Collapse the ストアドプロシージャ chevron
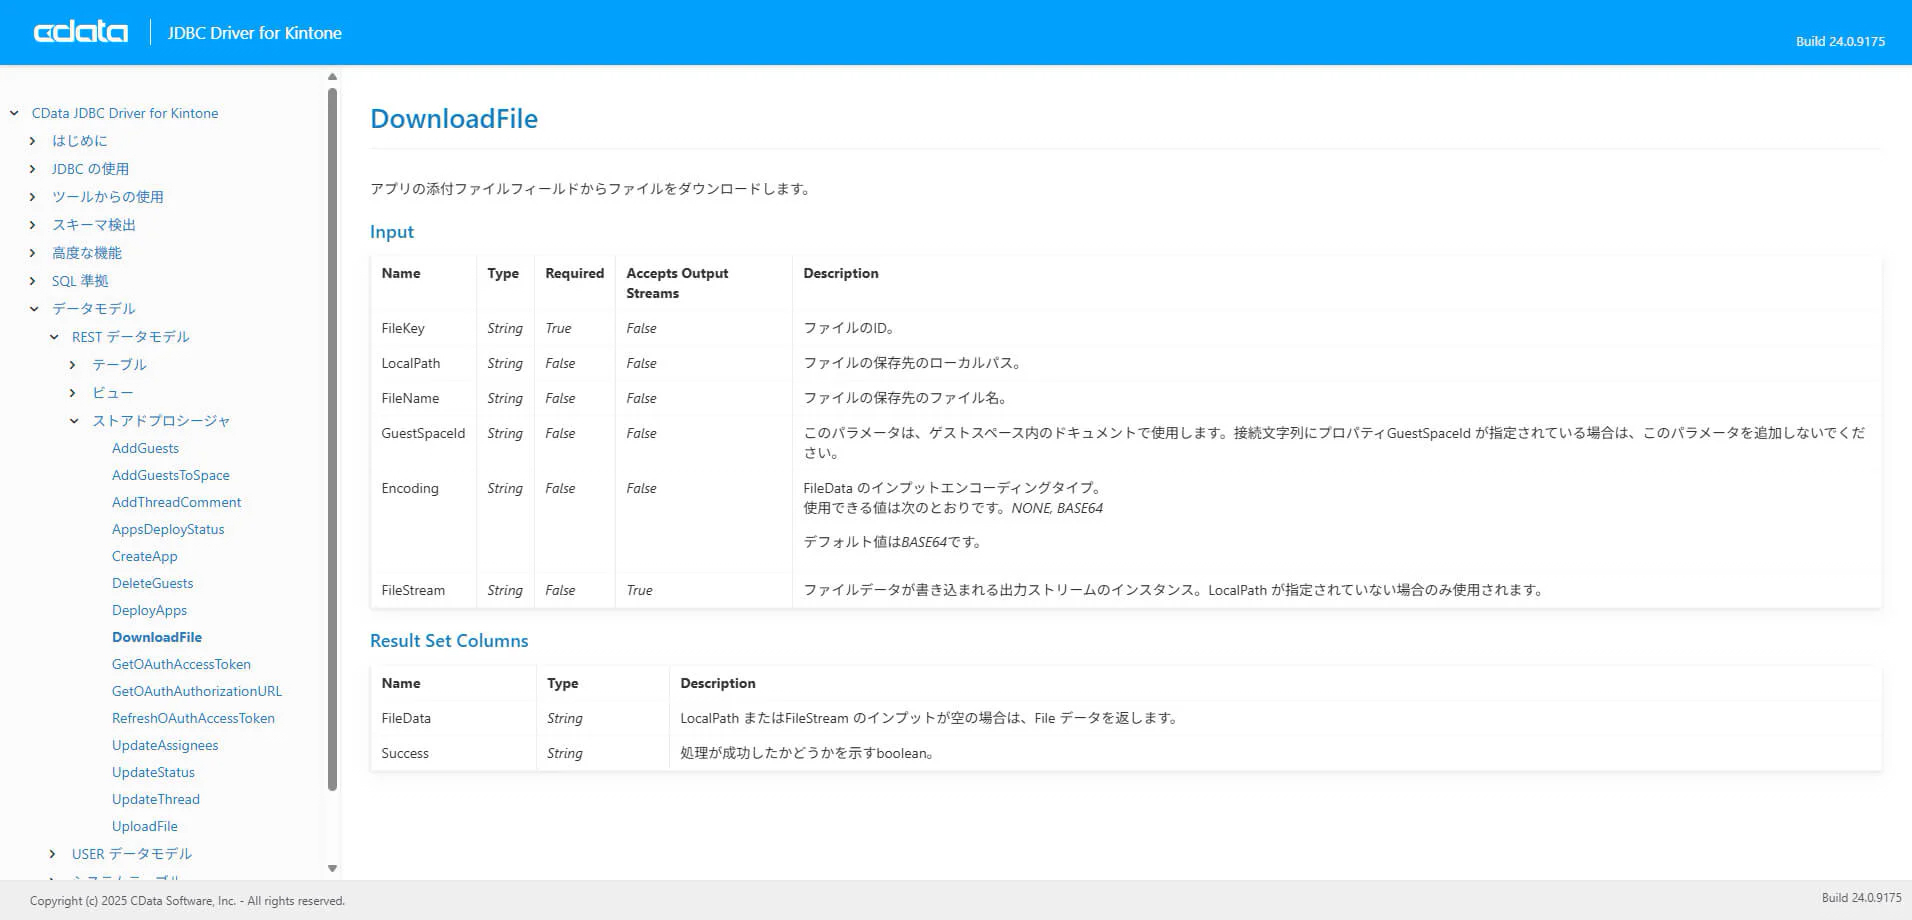Viewport: 1912px width, 920px height. (74, 421)
